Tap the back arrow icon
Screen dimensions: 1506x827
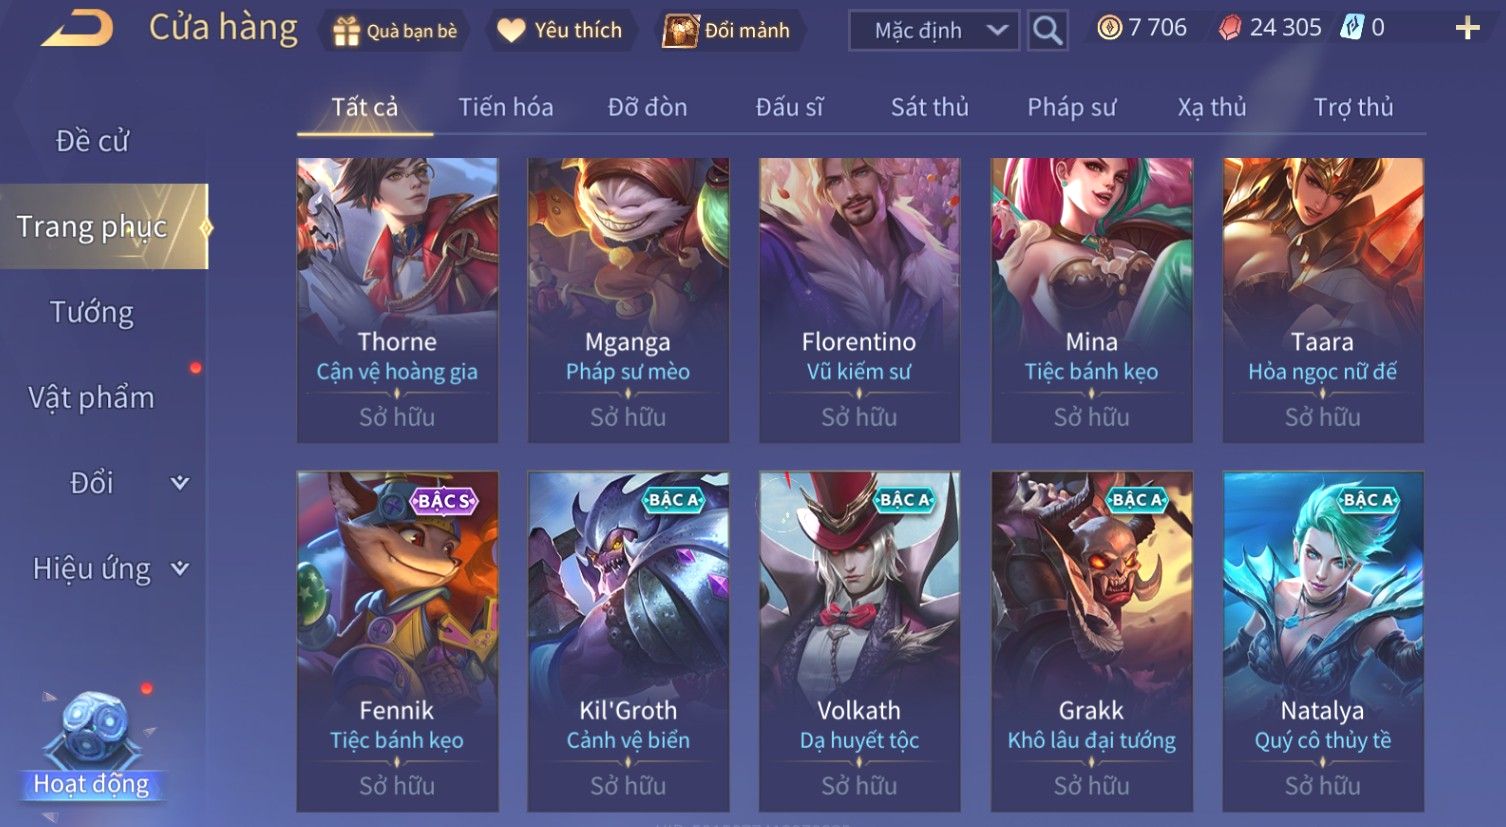tap(78, 29)
